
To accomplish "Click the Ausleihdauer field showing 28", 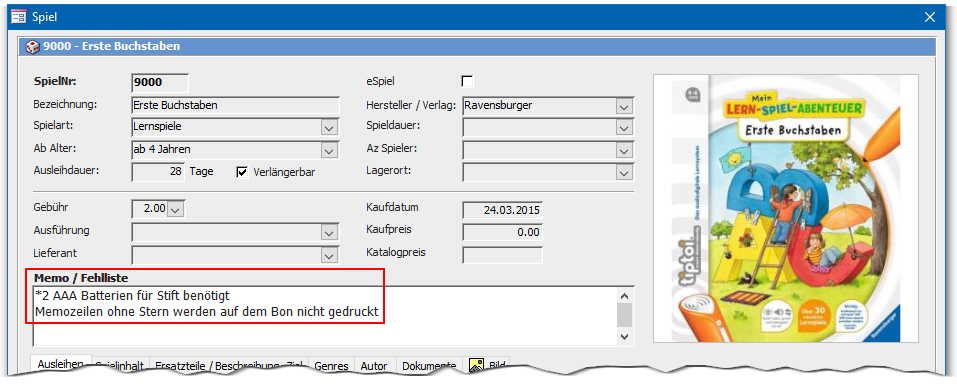I will pos(158,172).
